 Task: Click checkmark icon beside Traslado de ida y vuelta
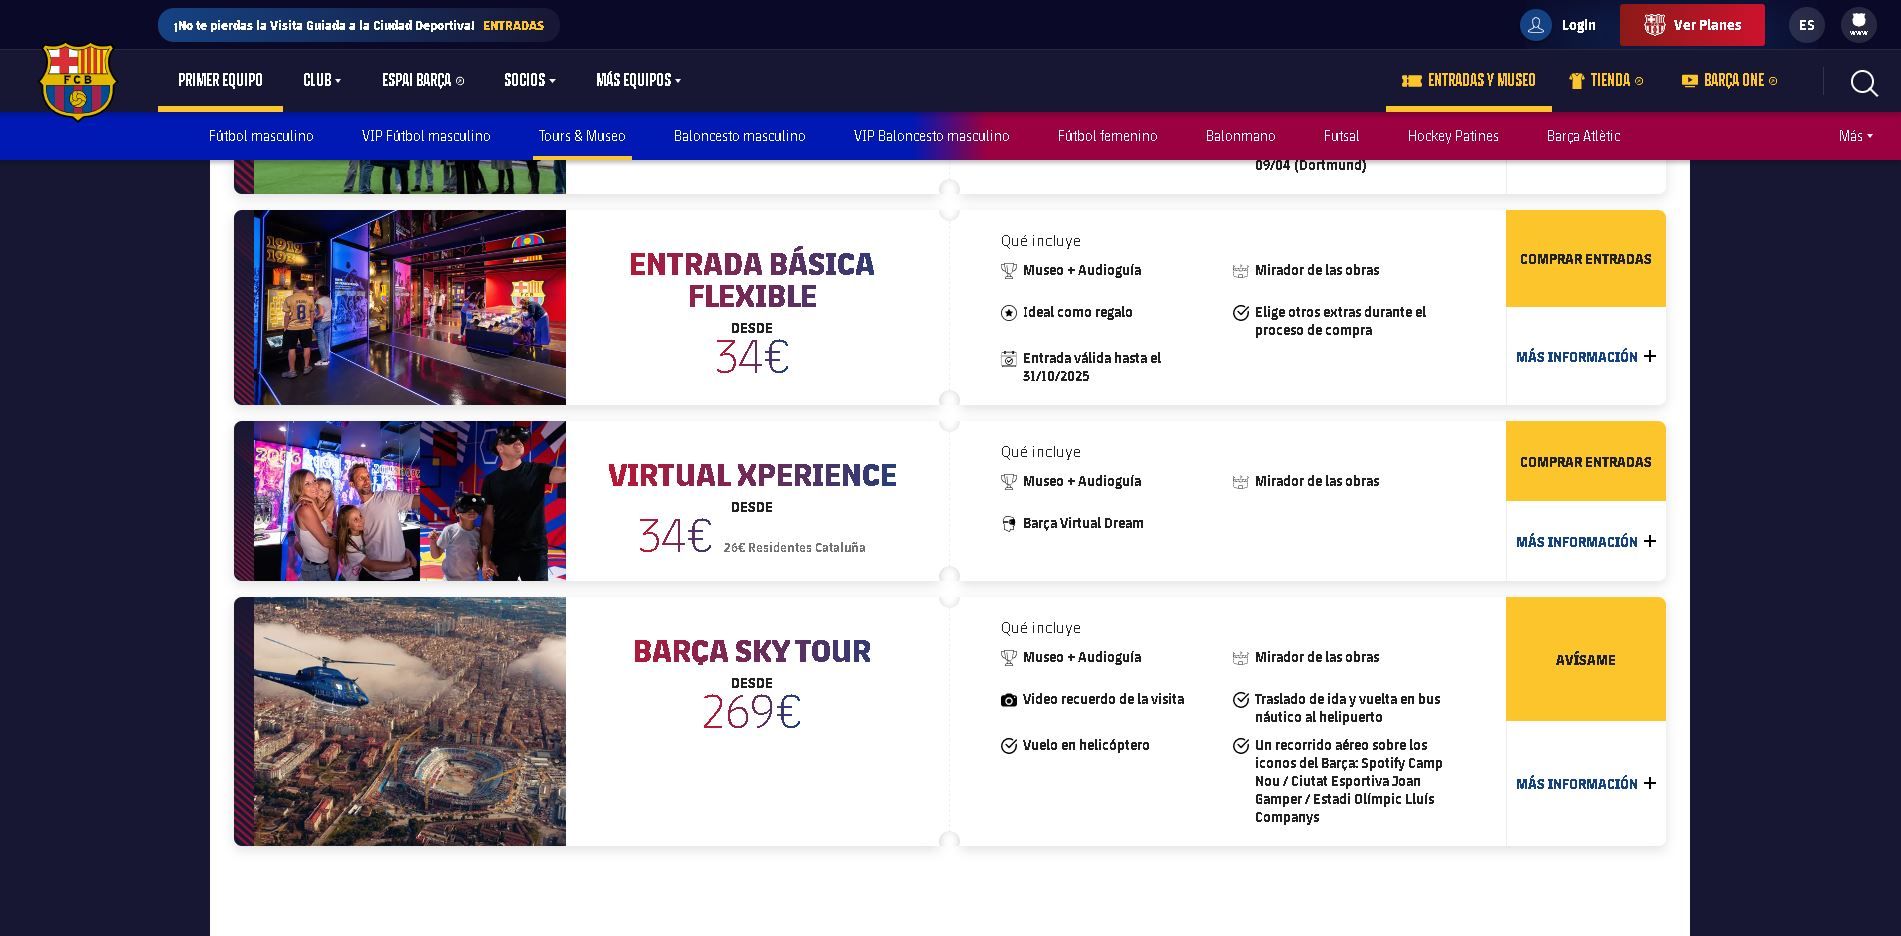(x=1241, y=700)
